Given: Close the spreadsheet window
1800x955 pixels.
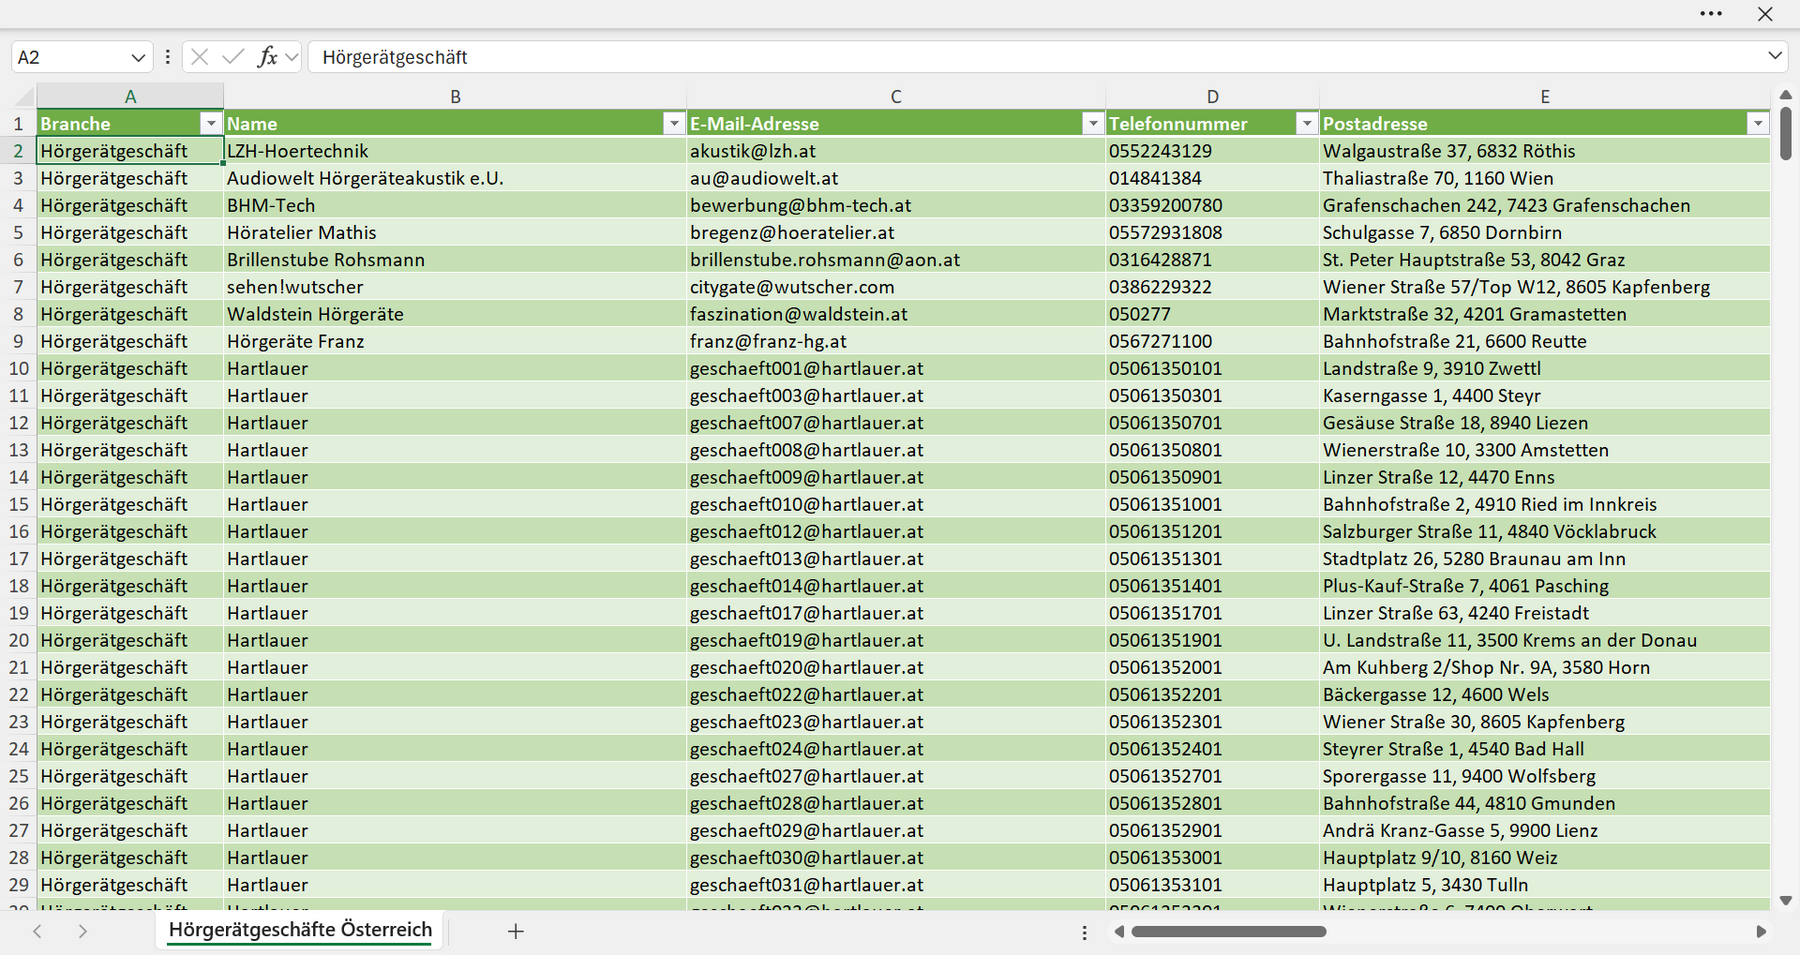Looking at the screenshot, I should click(x=1765, y=14).
